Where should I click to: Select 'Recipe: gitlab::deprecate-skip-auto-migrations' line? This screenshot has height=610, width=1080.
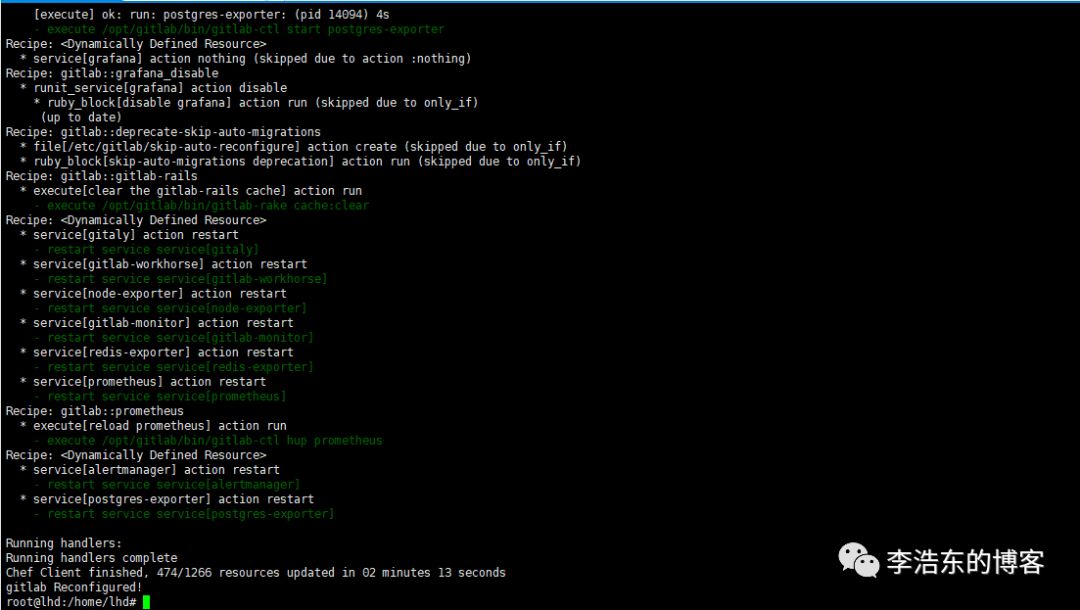click(163, 132)
